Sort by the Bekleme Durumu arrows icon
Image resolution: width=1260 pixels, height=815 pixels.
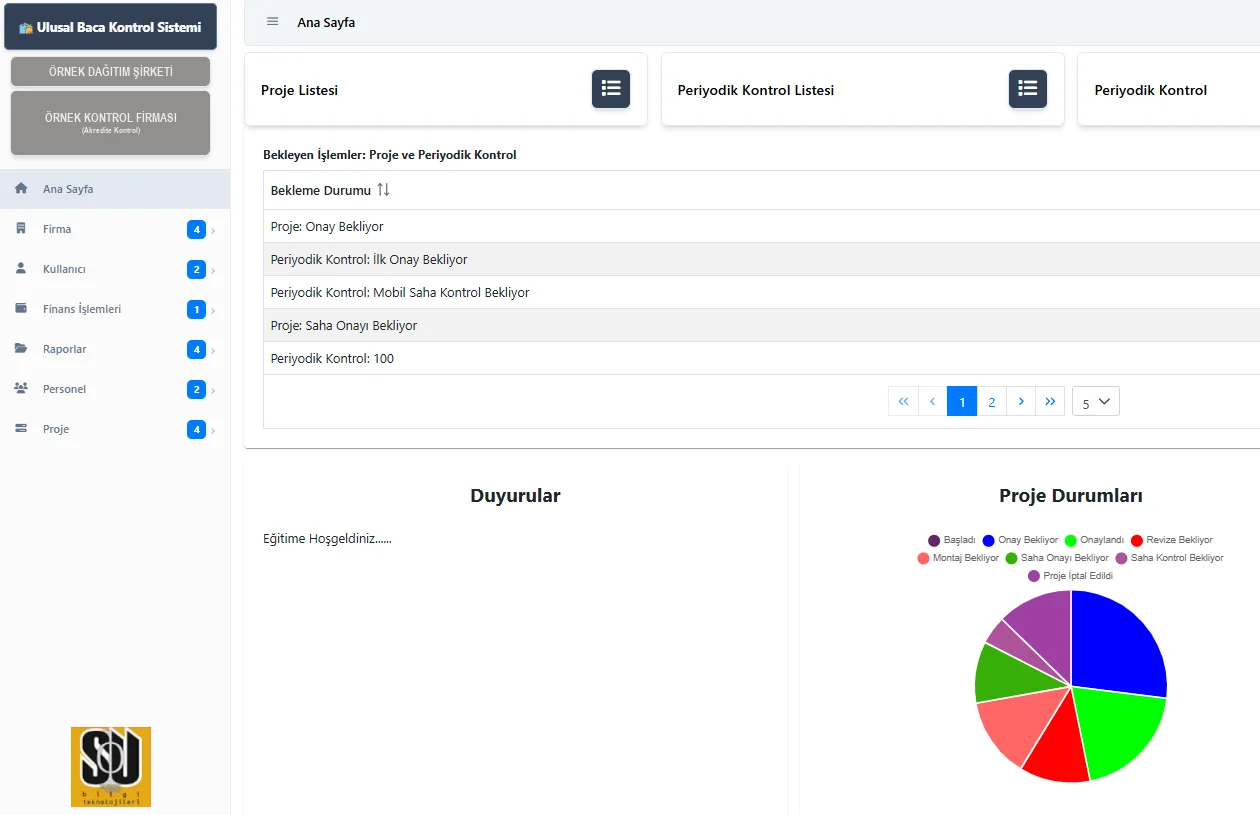[x=383, y=190]
